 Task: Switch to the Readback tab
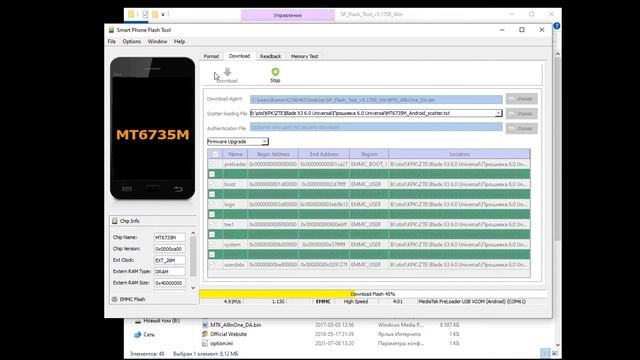click(270, 56)
